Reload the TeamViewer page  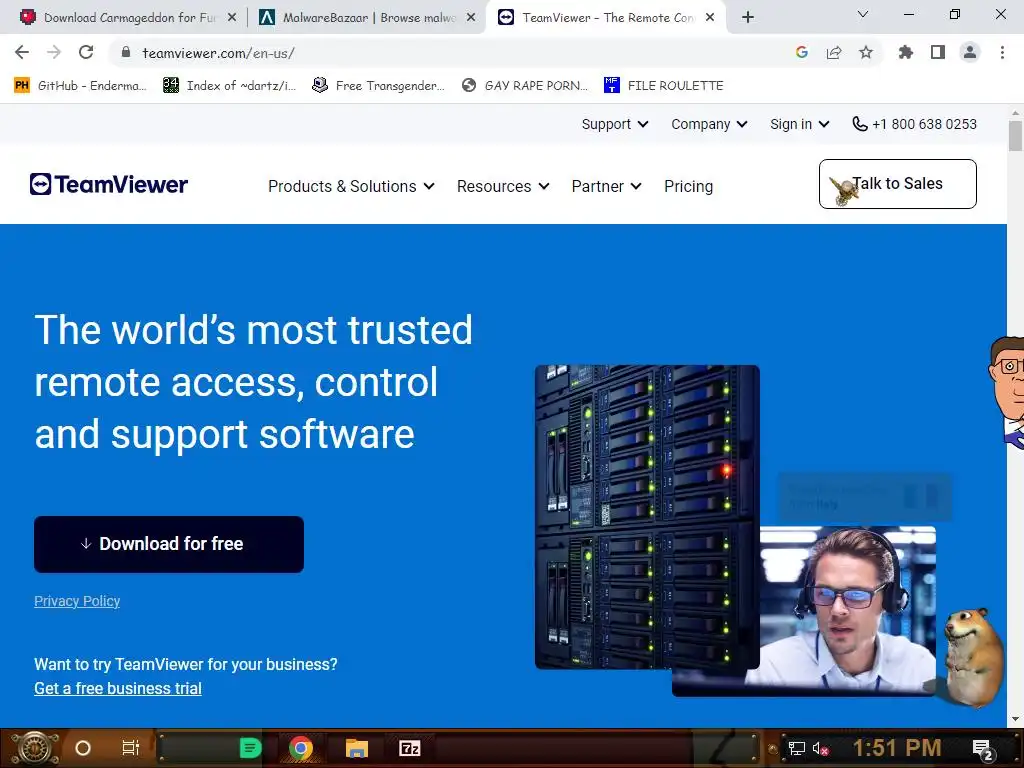[86, 52]
